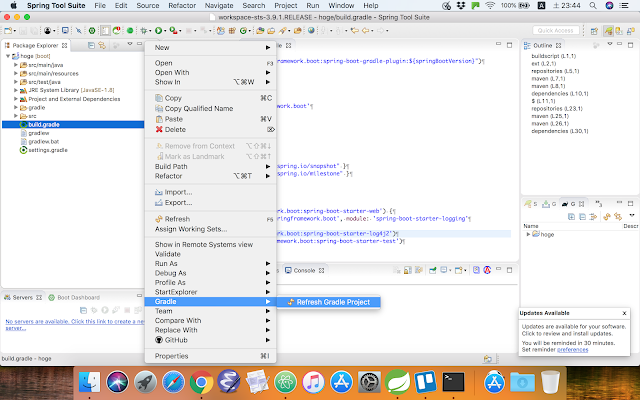The width and height of the screenshot is (640, 400).
Task: Click the Debug bug toolbar icon
Action: 144,31
